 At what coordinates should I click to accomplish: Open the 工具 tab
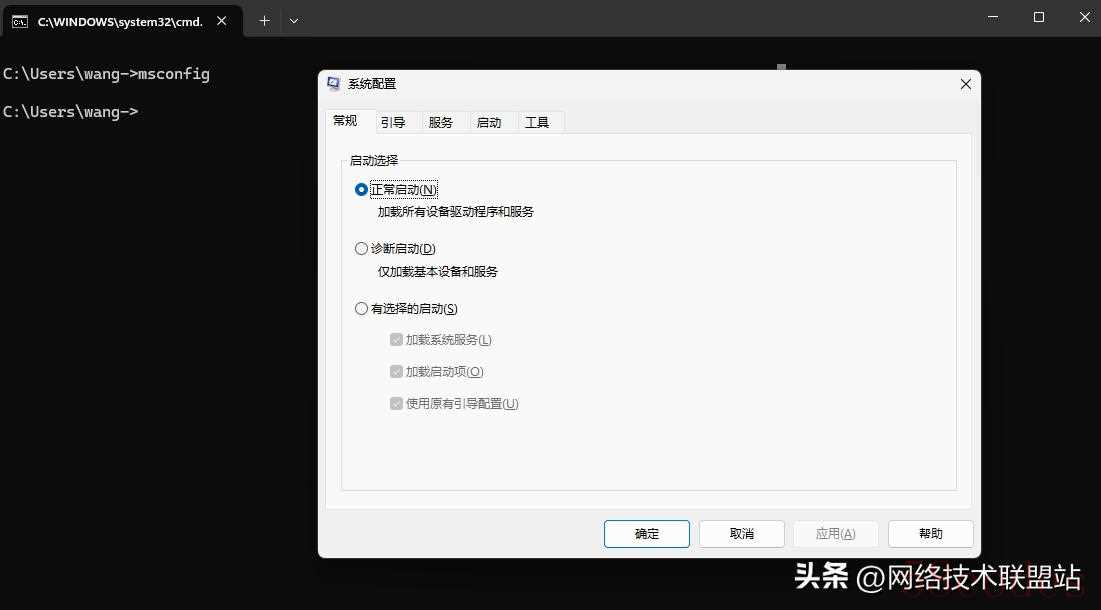coord(537,122)
